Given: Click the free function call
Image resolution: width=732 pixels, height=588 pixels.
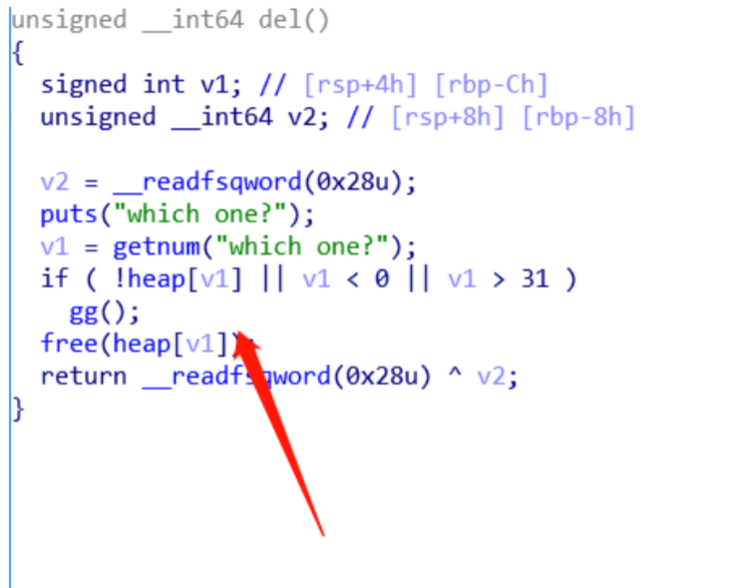Looking at the screenshot, I should tap(69, 343).
